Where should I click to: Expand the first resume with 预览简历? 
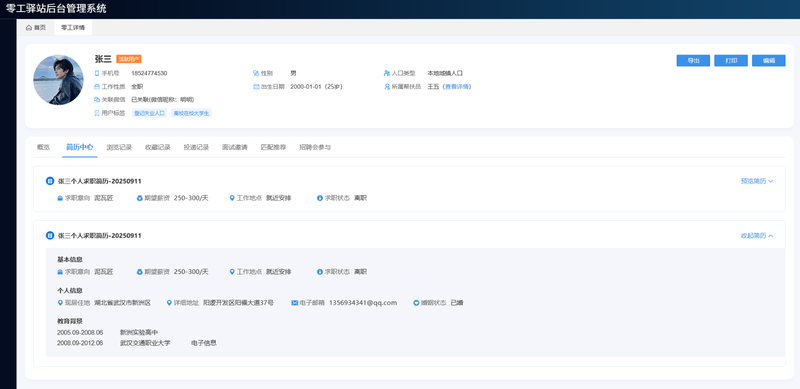click(757, 181)
